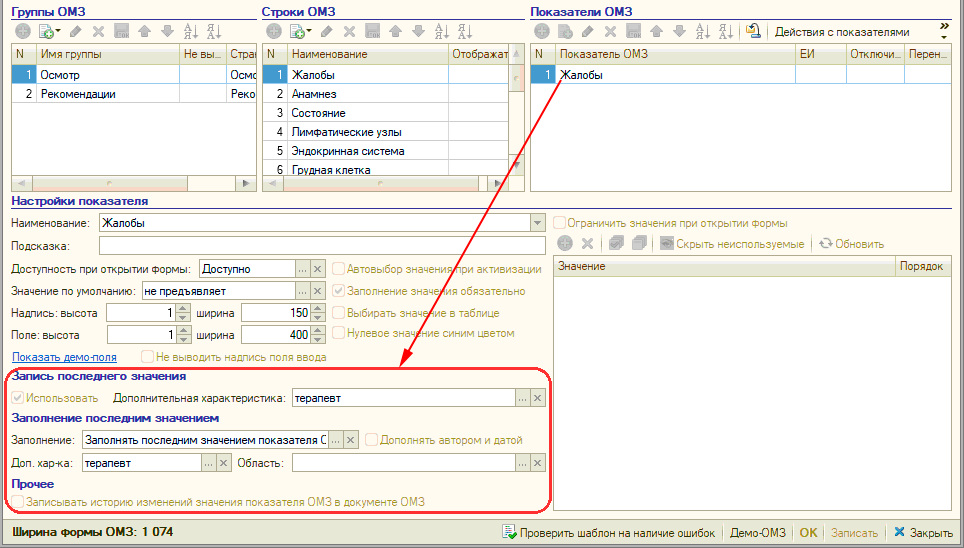964x548 pixels.
Task: Clear the Дополнительная характеристика field with X
Action: pyautogui.click(x=538, y=398)
